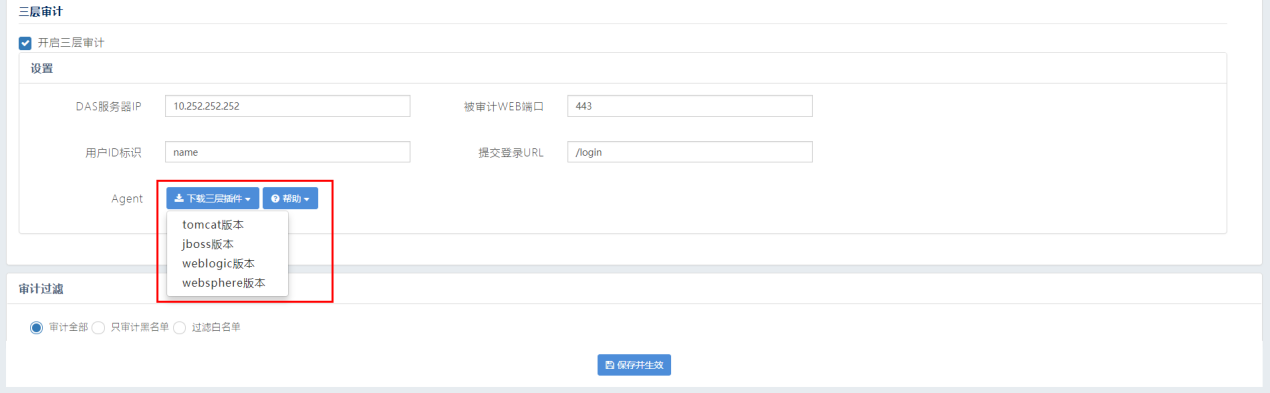
Task: Click the 提交登录URL field with /login
Action: pyautogui.click(x=690, y=152)
